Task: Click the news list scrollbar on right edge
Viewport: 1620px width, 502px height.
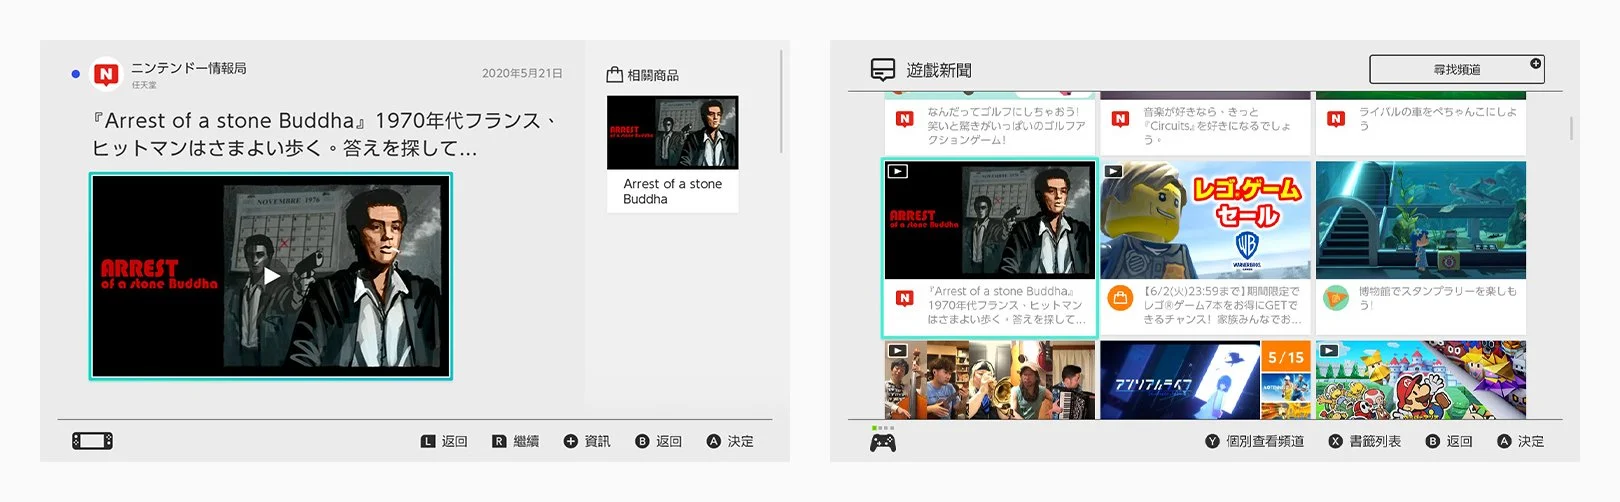Action: coord(1572,128)
